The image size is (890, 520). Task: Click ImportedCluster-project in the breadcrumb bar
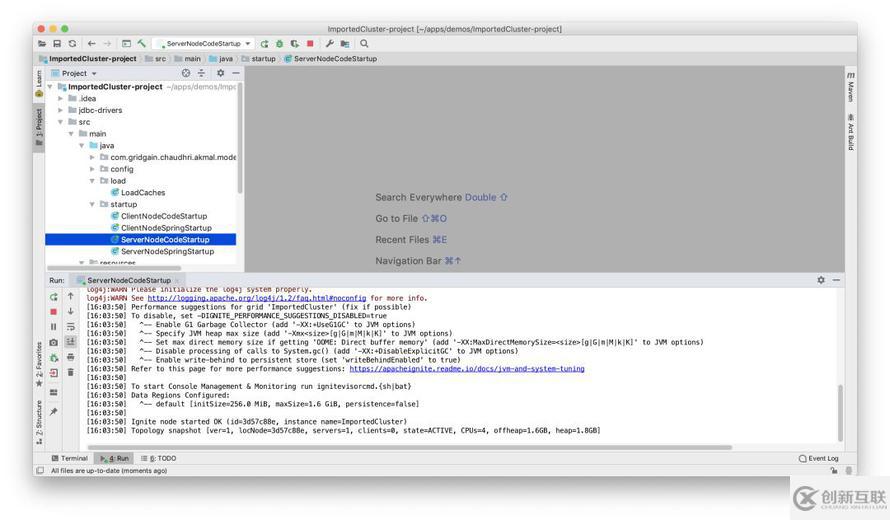93,58
